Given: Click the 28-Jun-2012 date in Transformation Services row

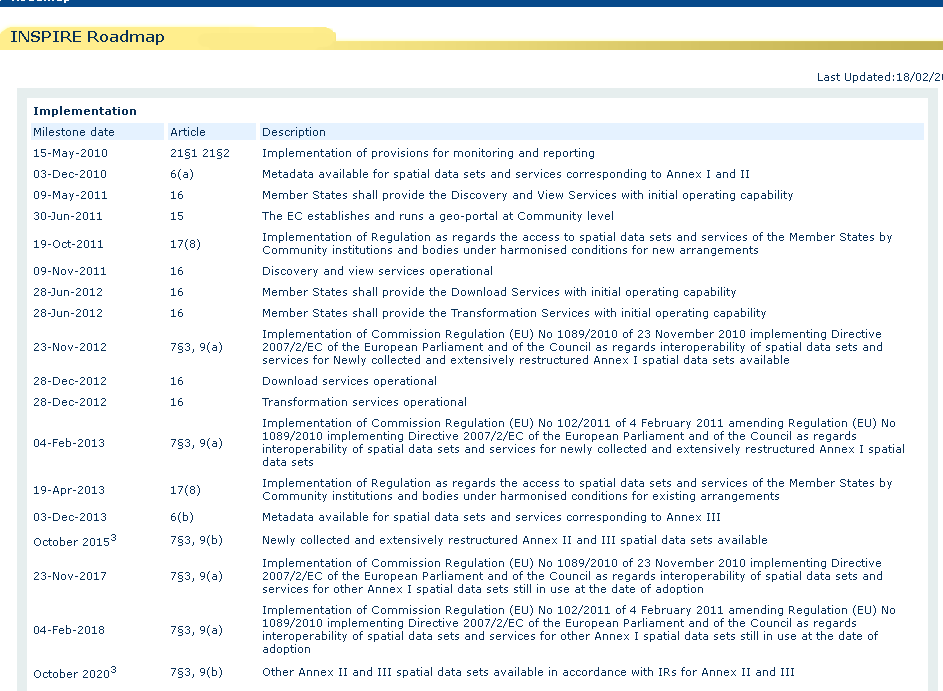Looking at the screenshot, I should 68,313.
